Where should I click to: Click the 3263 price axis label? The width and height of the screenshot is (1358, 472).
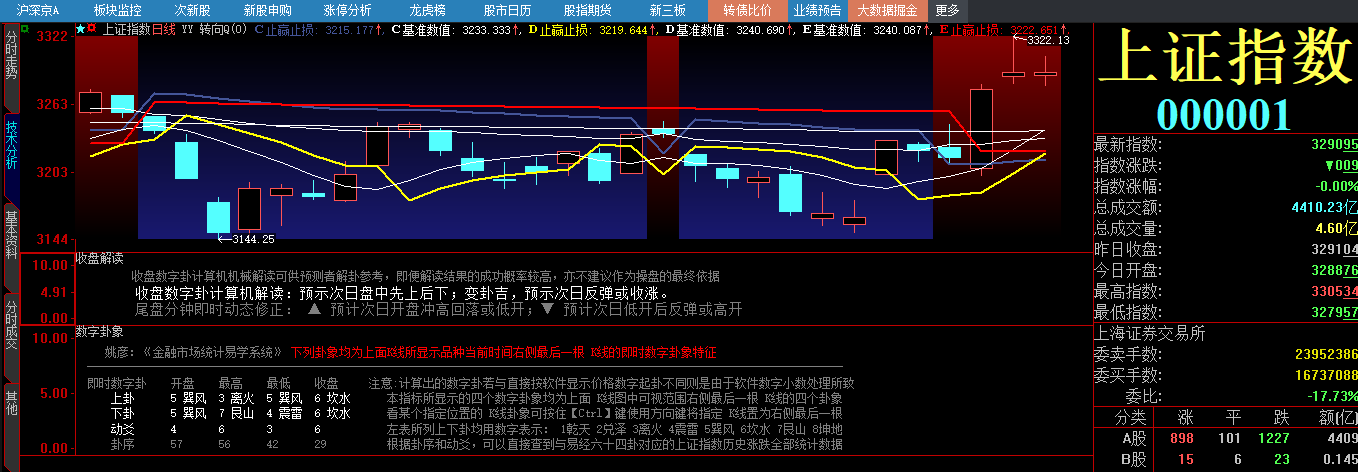(52, 104)
